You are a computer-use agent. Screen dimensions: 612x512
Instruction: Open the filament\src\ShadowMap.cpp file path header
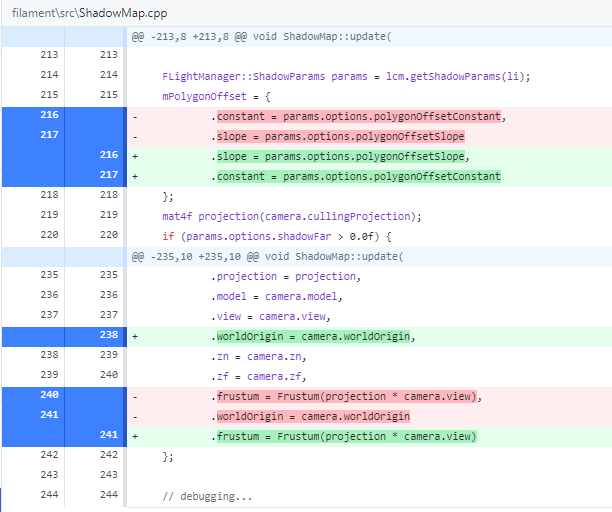pos(89,13)
